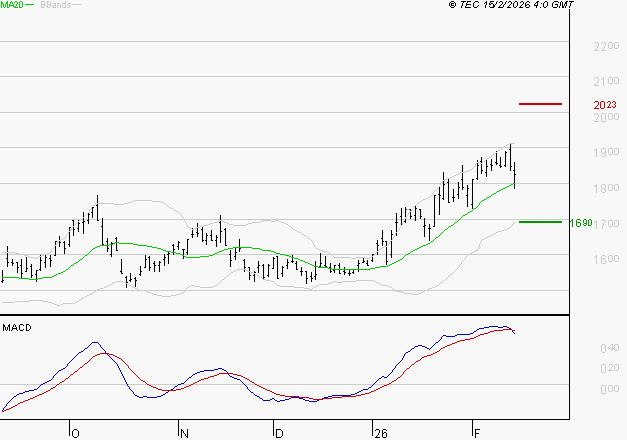Click the 1600 price axis label

pos(606,259)
